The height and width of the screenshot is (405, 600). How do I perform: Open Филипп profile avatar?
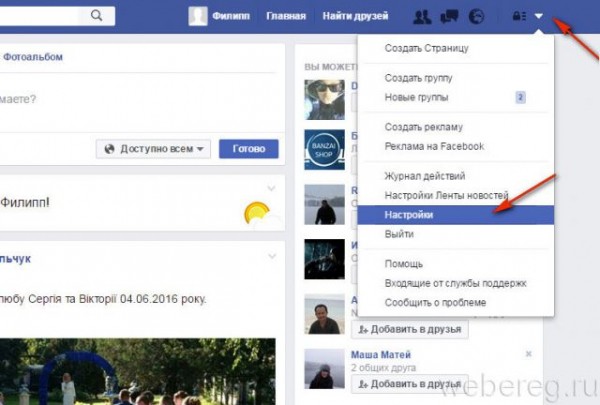click(x=198, y=16)
